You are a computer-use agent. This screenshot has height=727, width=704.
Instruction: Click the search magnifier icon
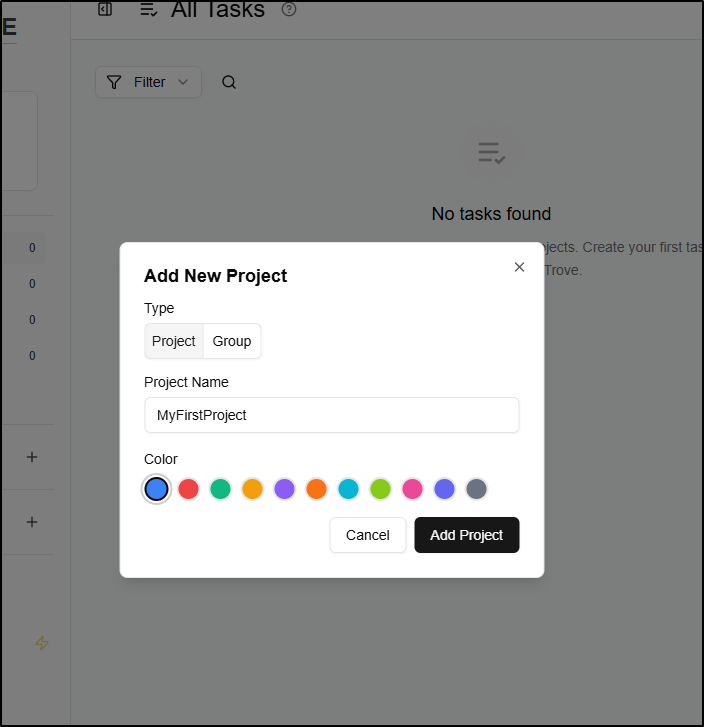229,82
